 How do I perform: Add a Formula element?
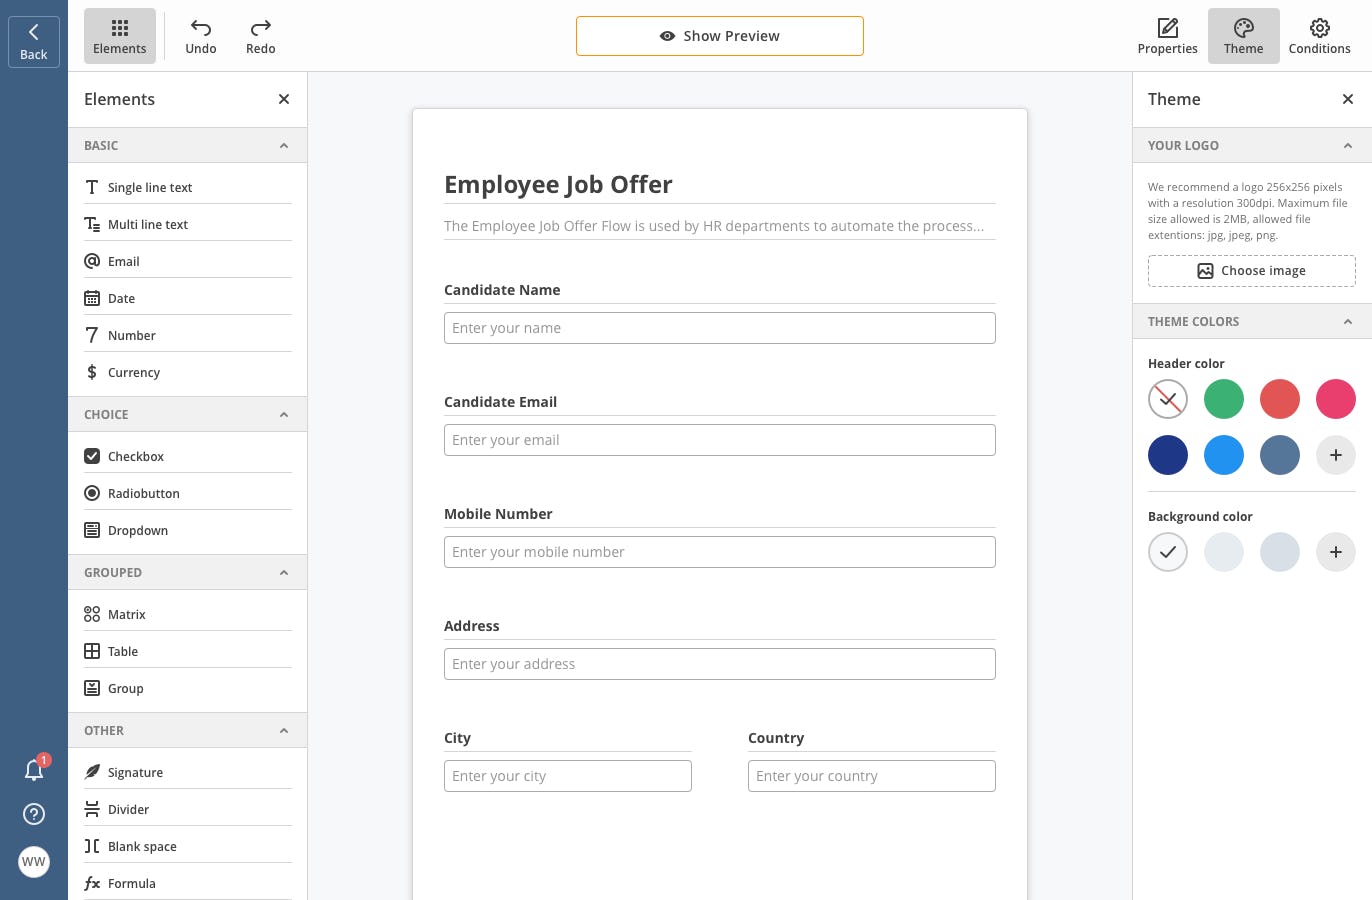(x=131, y=883)
